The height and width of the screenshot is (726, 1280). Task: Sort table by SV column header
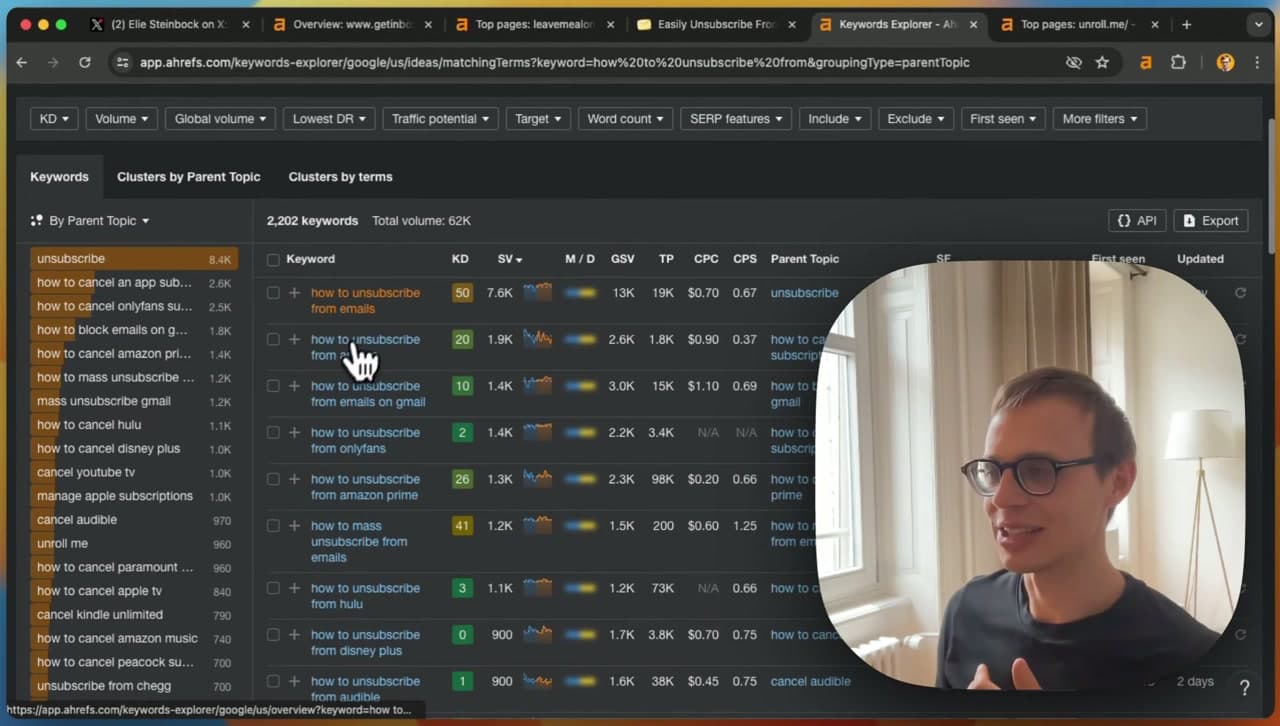coord(510,259)
